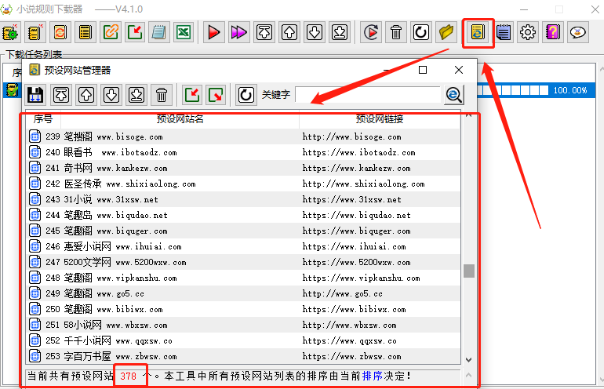This screenshot has width=604, height=389.
Task: Select row 251 58小说网 www.wbxsw.com
Action: [x=243, y=325]
